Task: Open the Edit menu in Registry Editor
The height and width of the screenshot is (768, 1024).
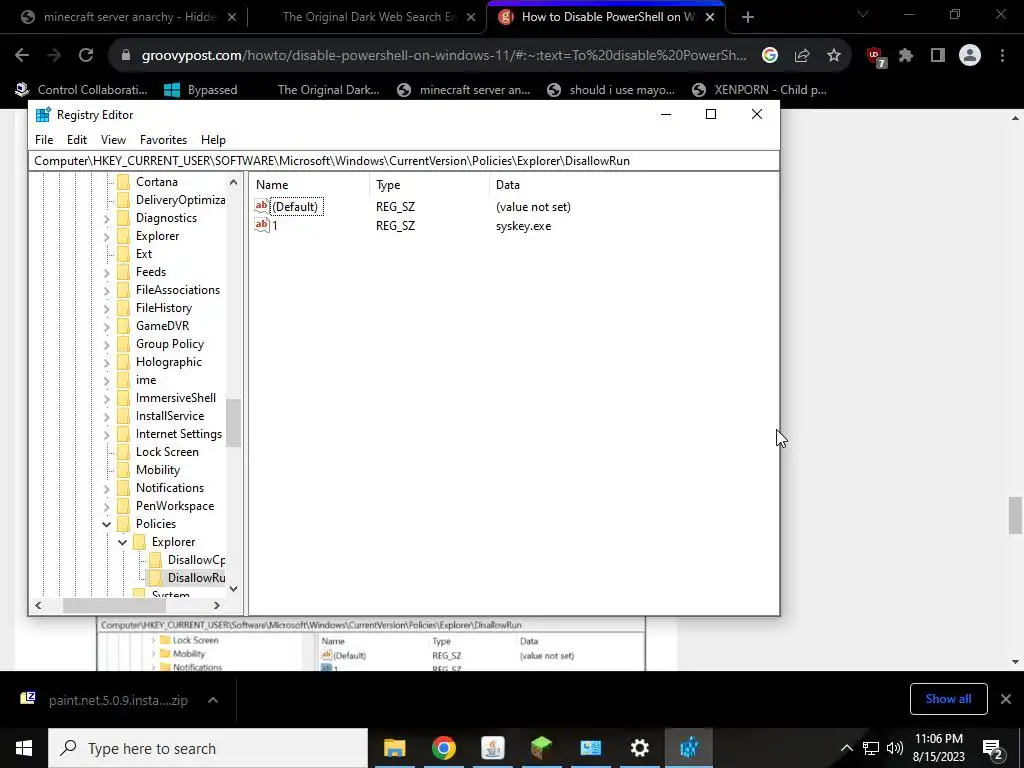Action: pyautogui.click(x=76, y=140)
